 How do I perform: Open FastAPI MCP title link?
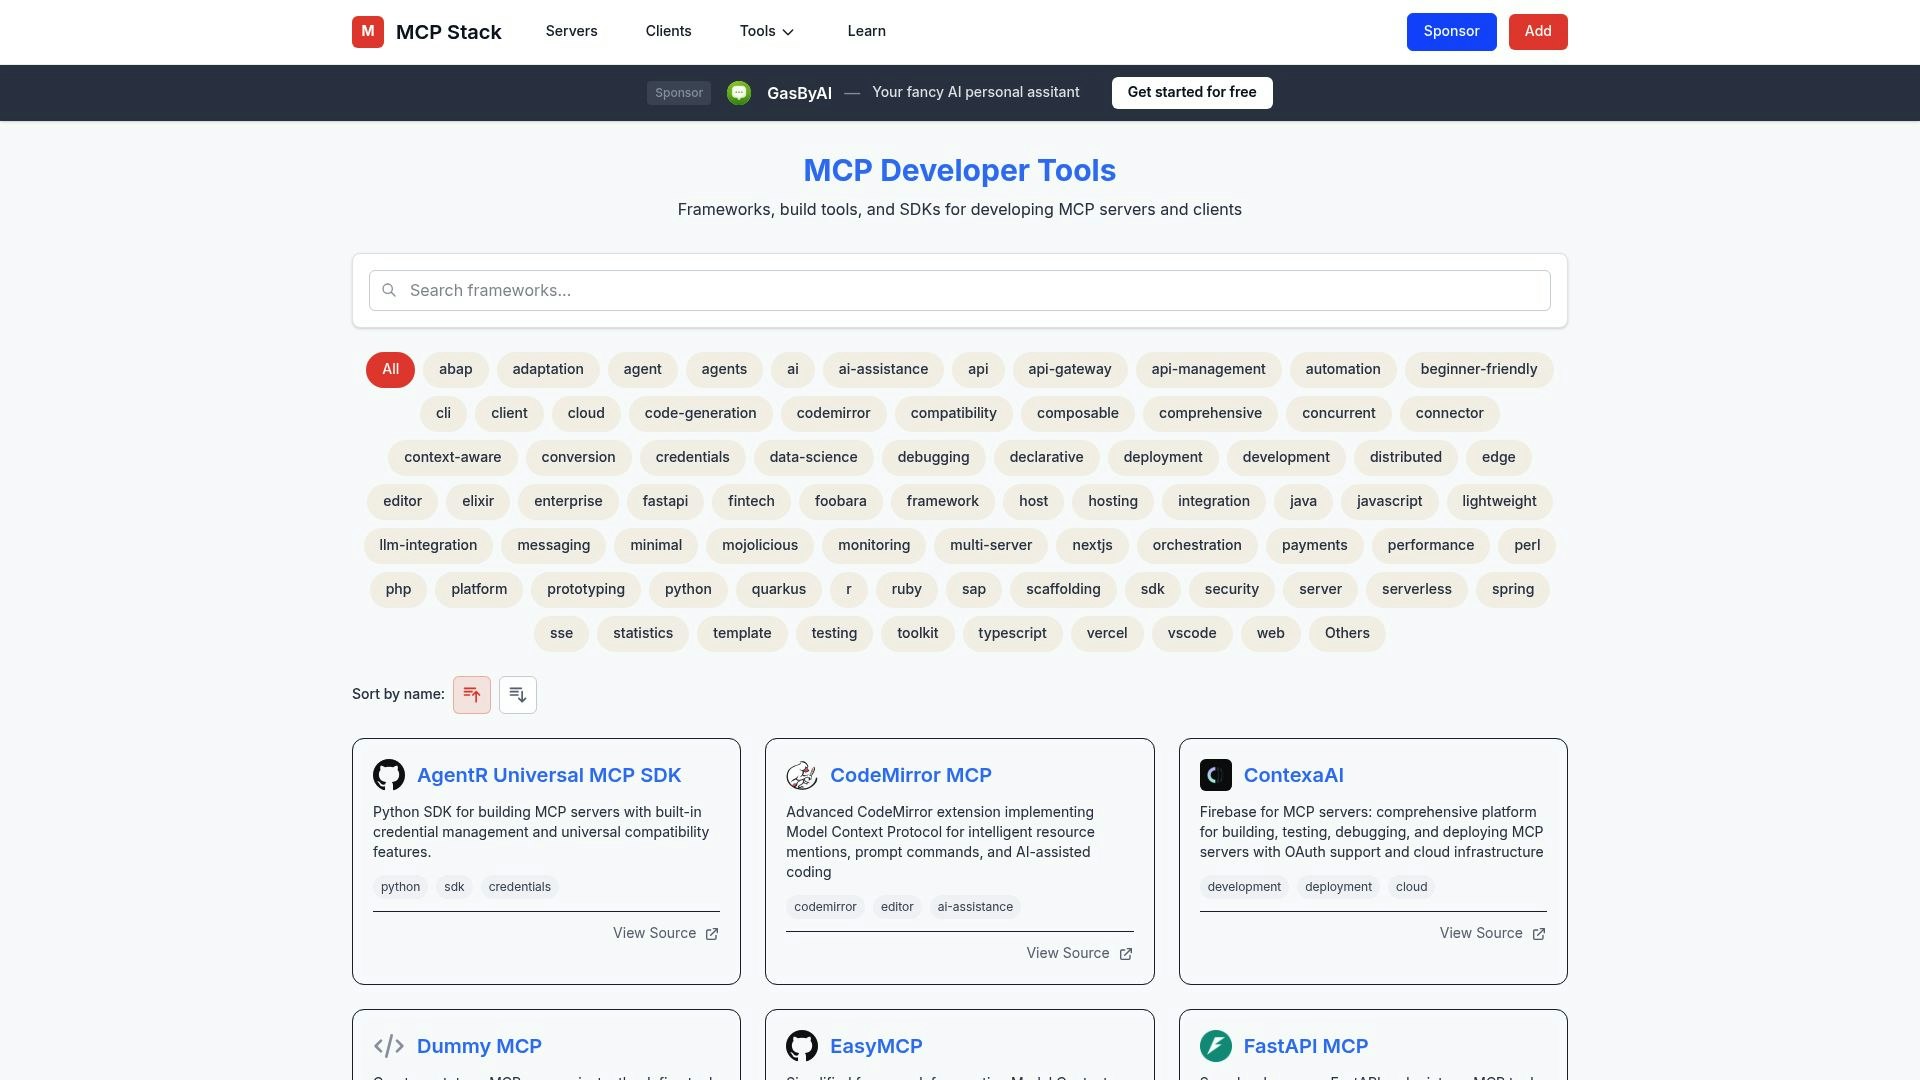1306,1046
